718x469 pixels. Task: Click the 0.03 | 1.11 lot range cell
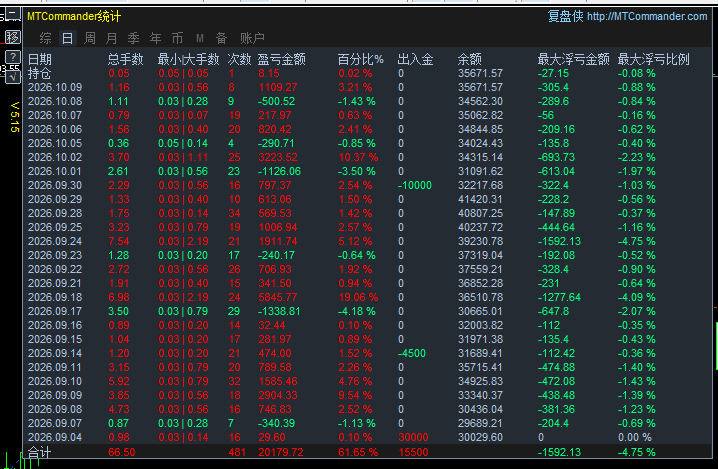click(x=183, y=157)
